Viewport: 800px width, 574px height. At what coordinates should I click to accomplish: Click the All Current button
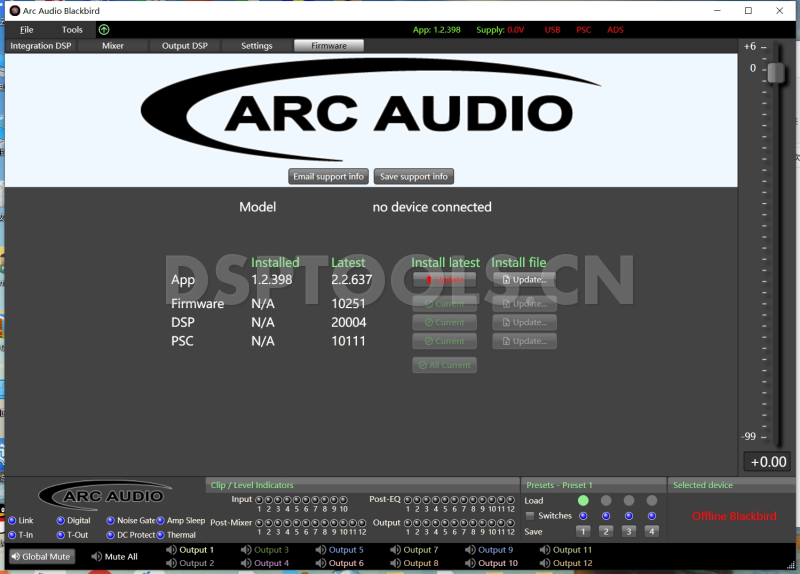click(x=444, y=365)
